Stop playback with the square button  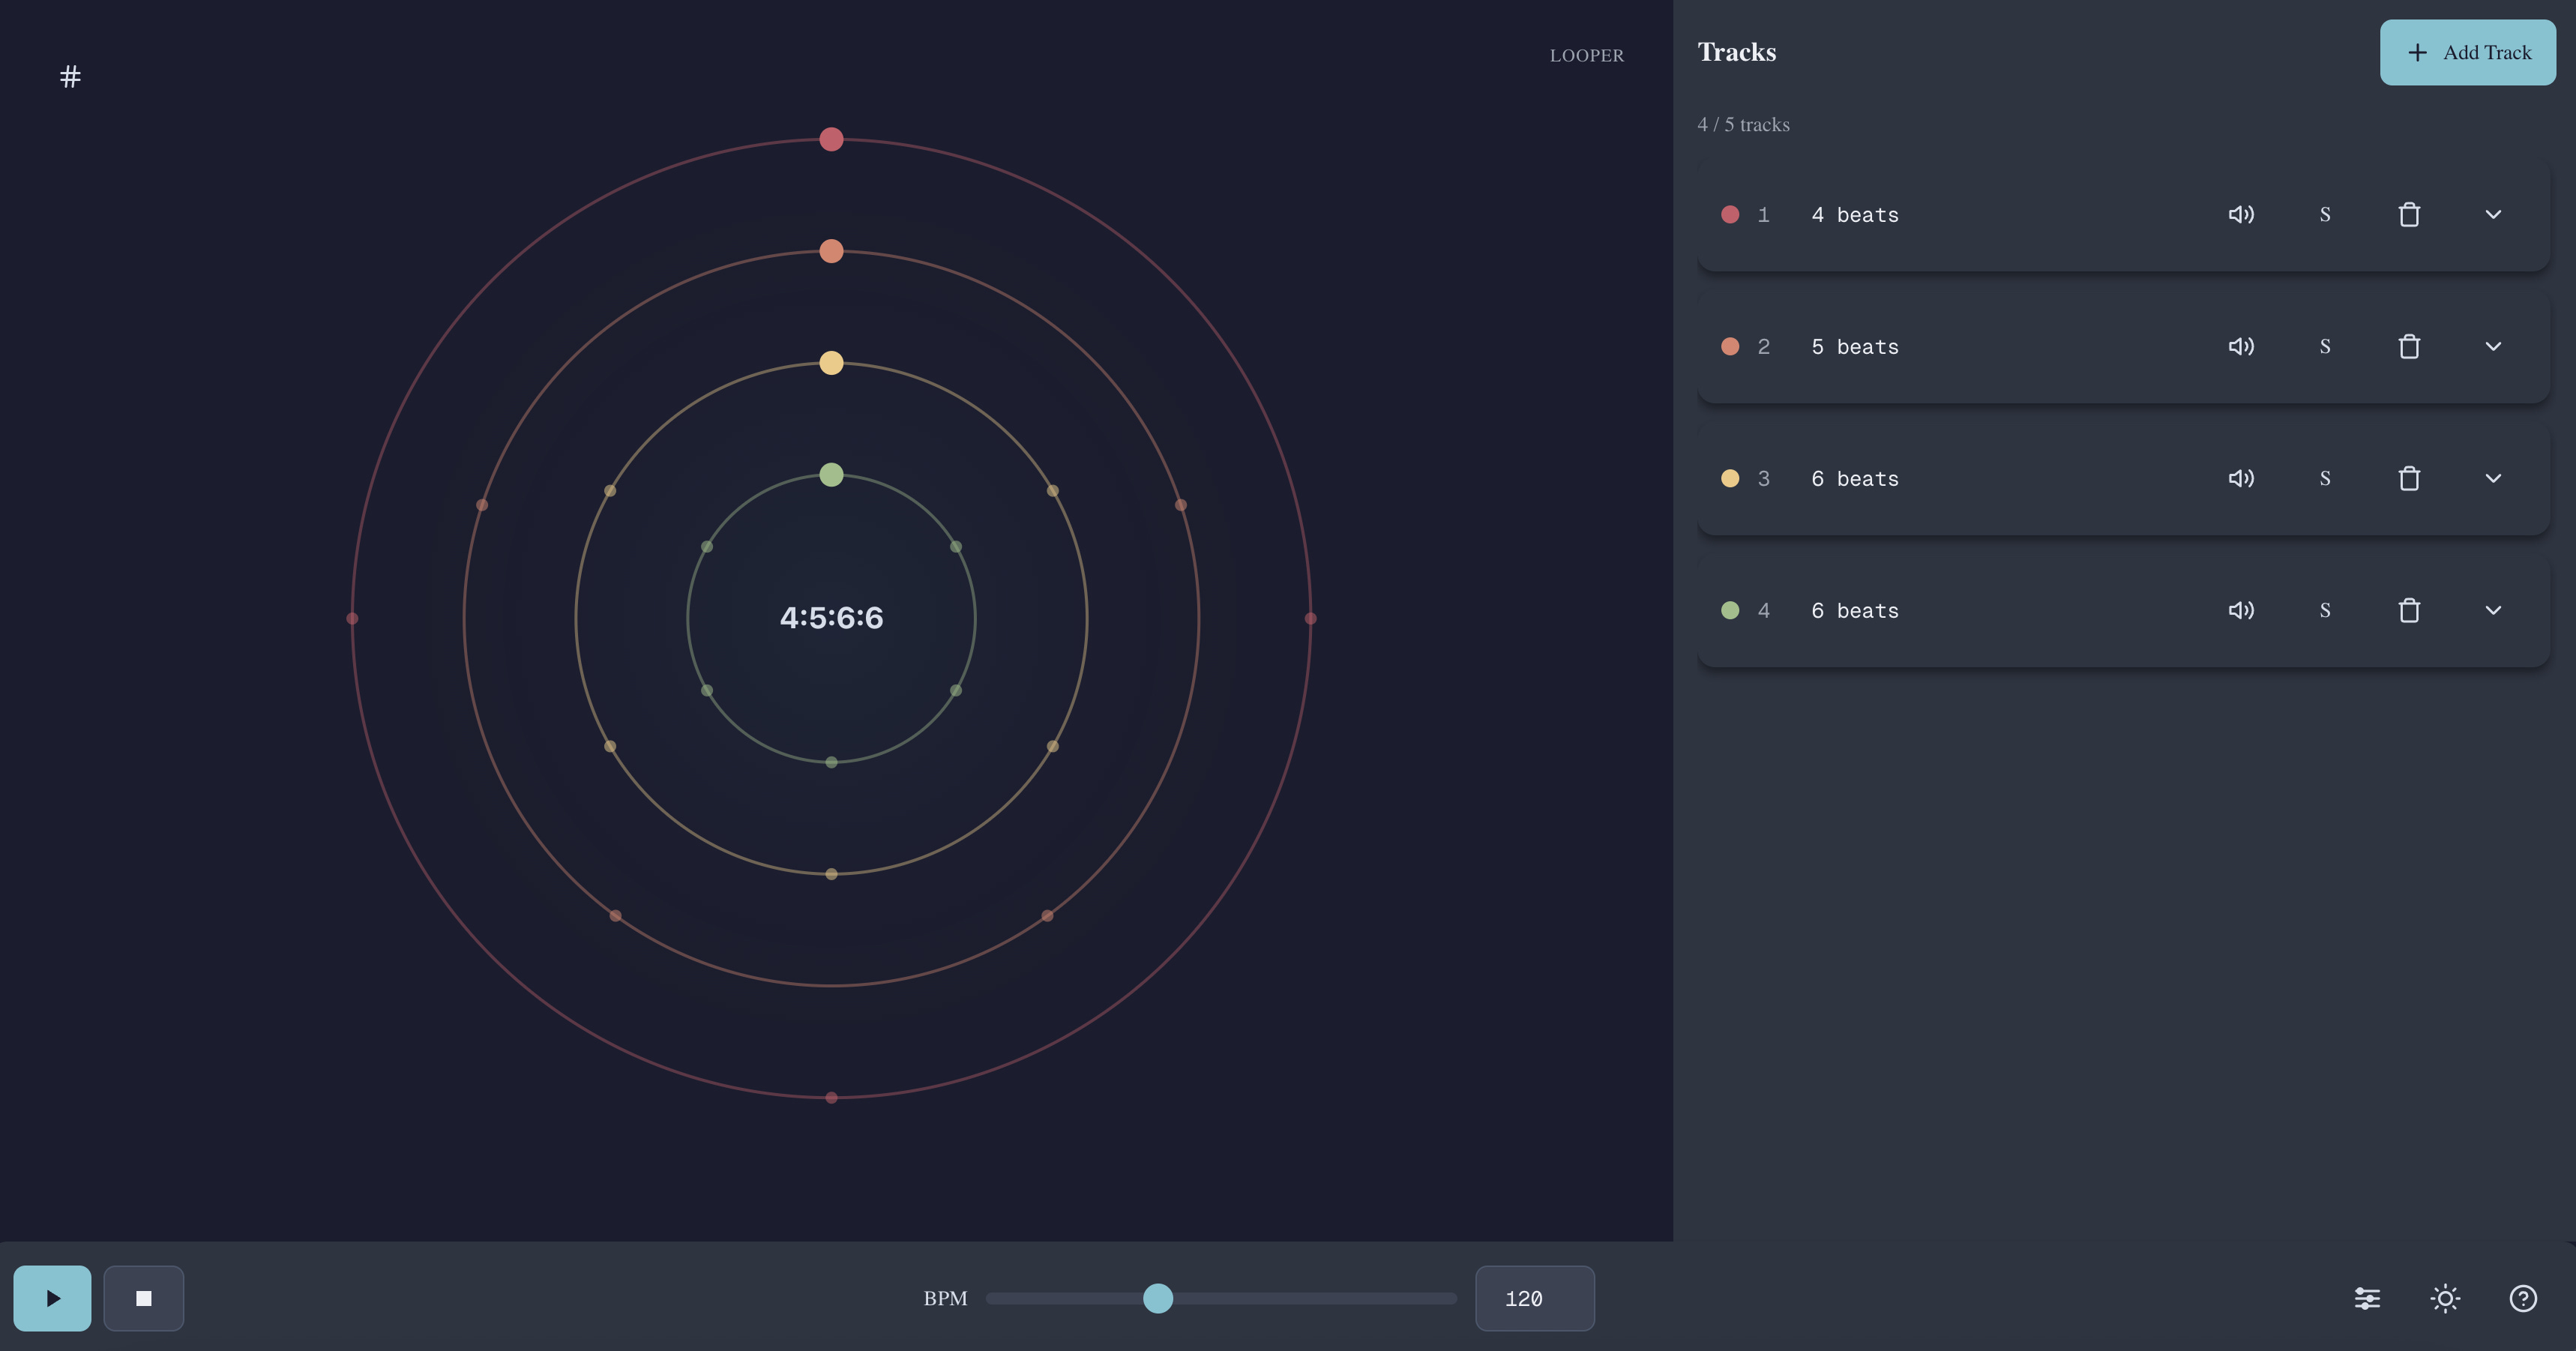144,1298
